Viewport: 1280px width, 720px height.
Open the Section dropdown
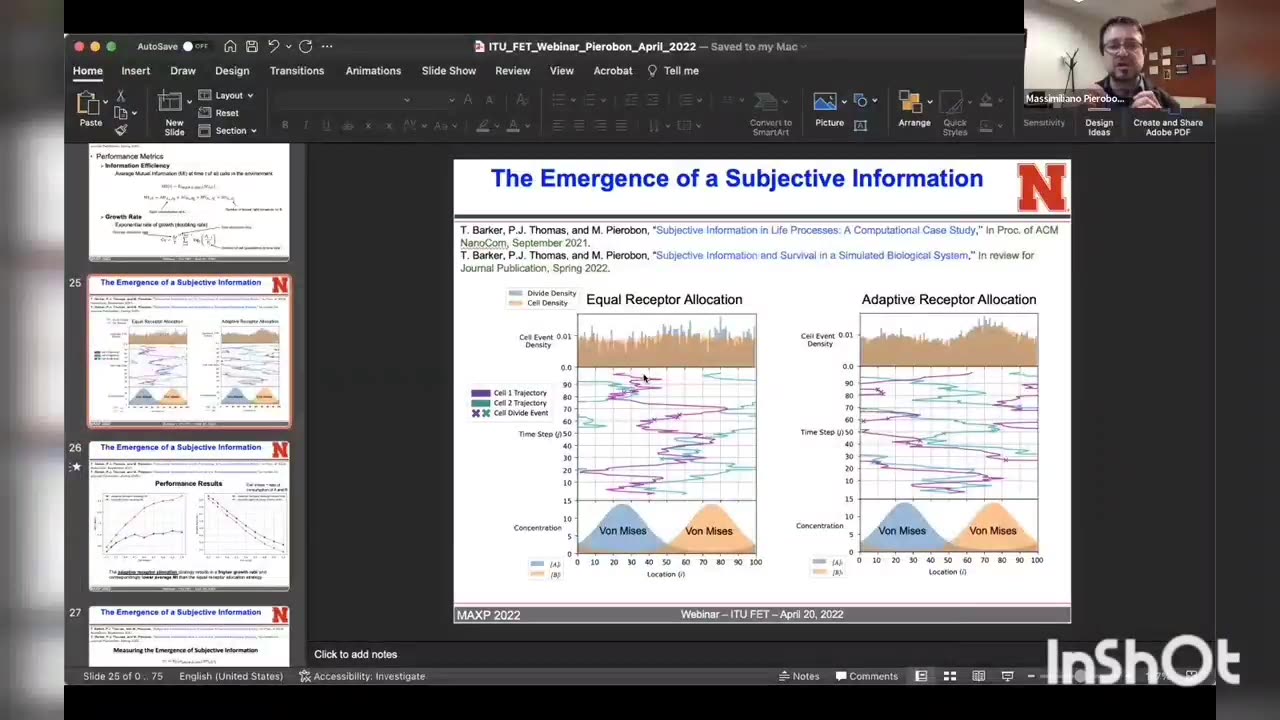click(x=227, y=131)
